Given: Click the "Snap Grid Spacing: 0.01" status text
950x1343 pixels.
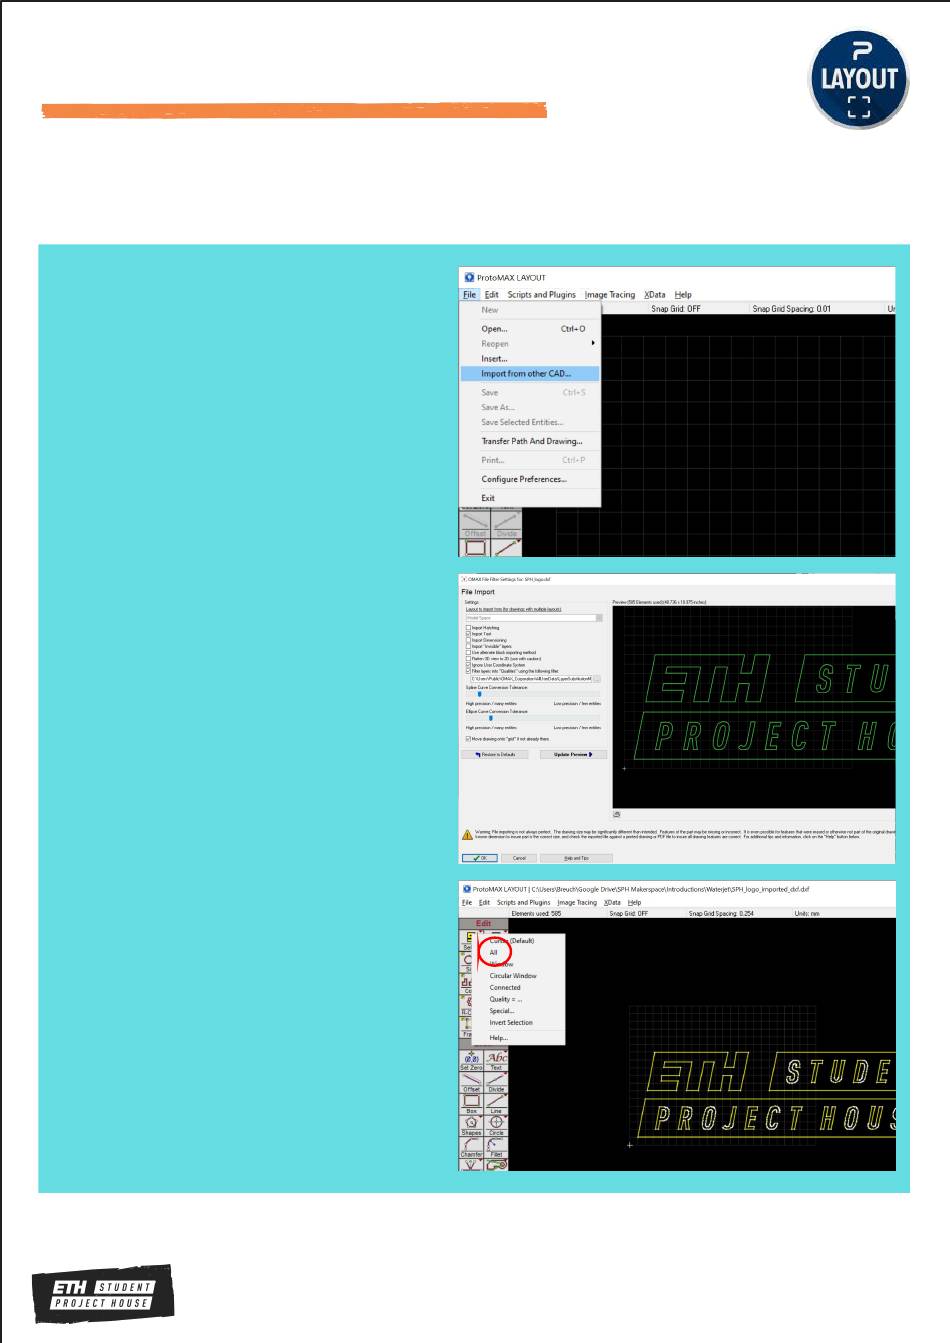Looking at the screenshot, I should click(792, 309).
